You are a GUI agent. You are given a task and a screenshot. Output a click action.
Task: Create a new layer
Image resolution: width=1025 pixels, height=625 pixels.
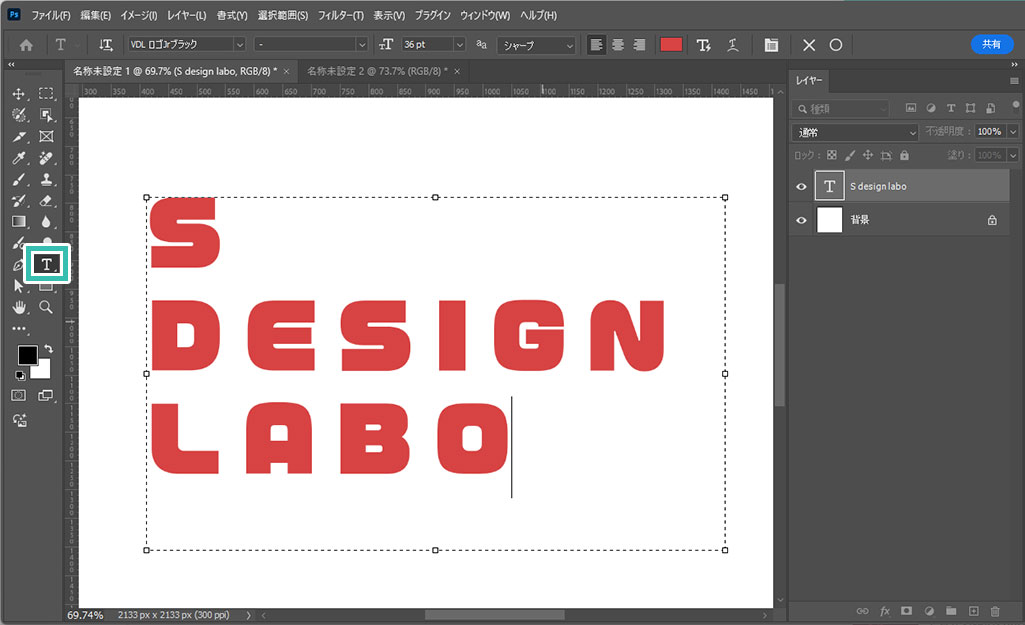point(973,611)
